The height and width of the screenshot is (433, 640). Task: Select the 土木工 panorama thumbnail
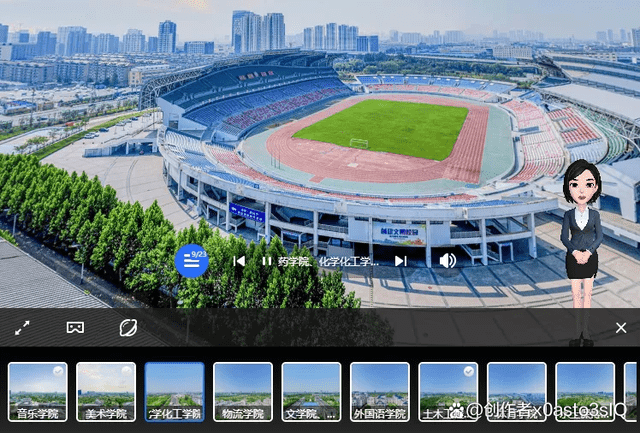point(448,392)
